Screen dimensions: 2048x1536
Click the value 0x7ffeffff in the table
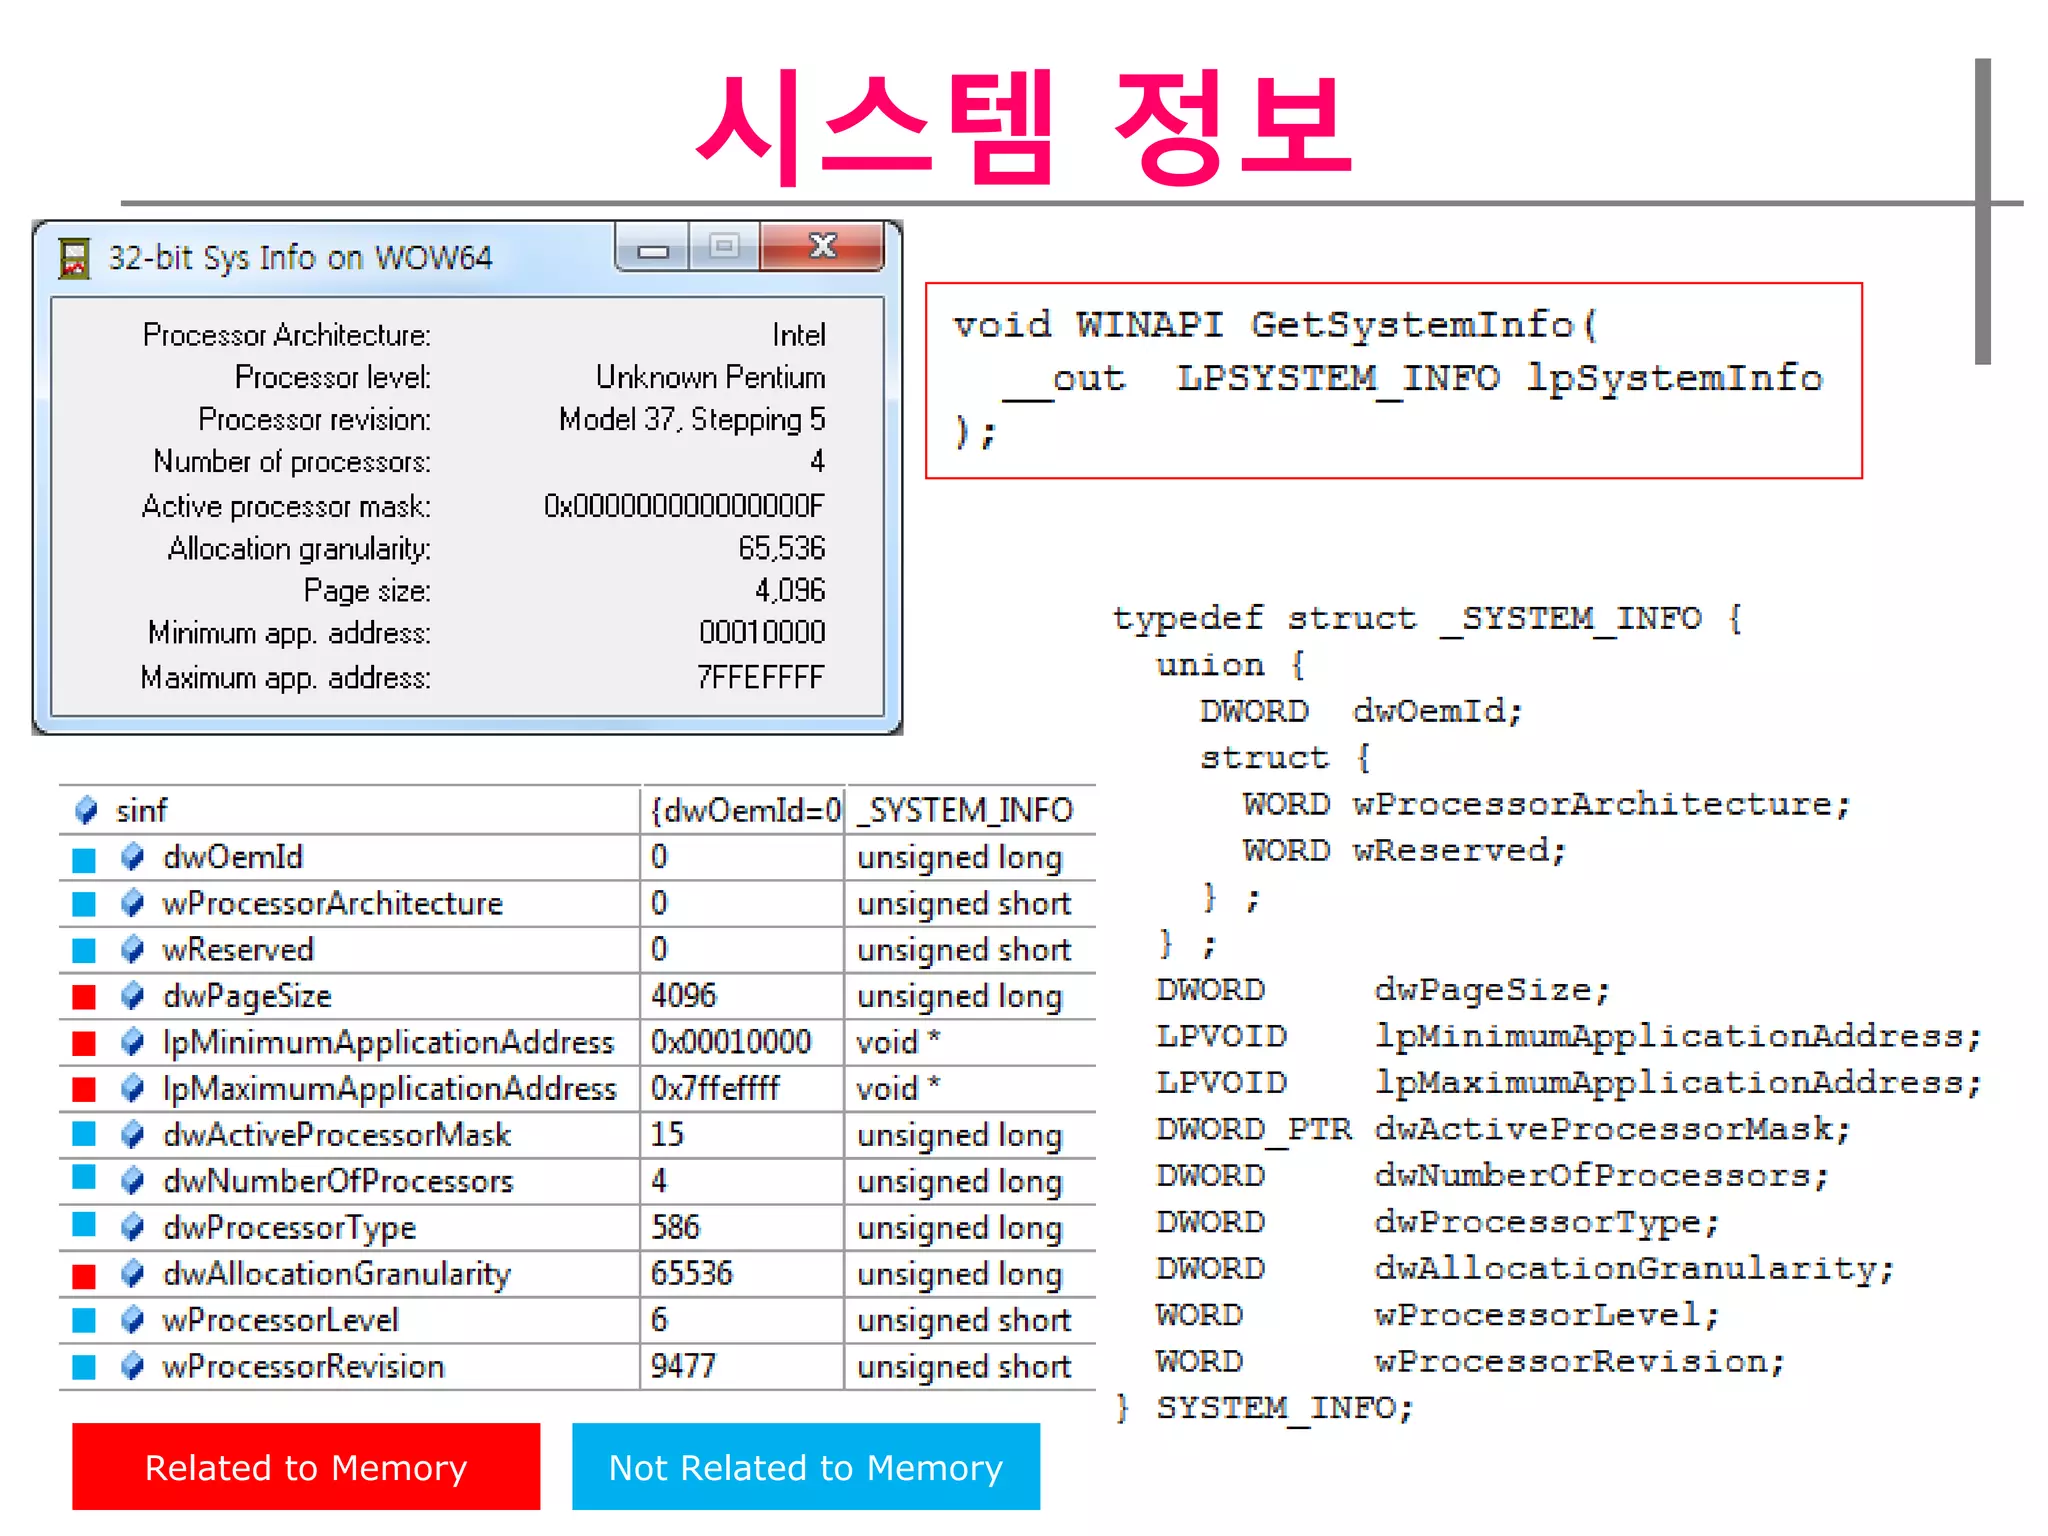pyautogui.click(x=715, y=1088)
